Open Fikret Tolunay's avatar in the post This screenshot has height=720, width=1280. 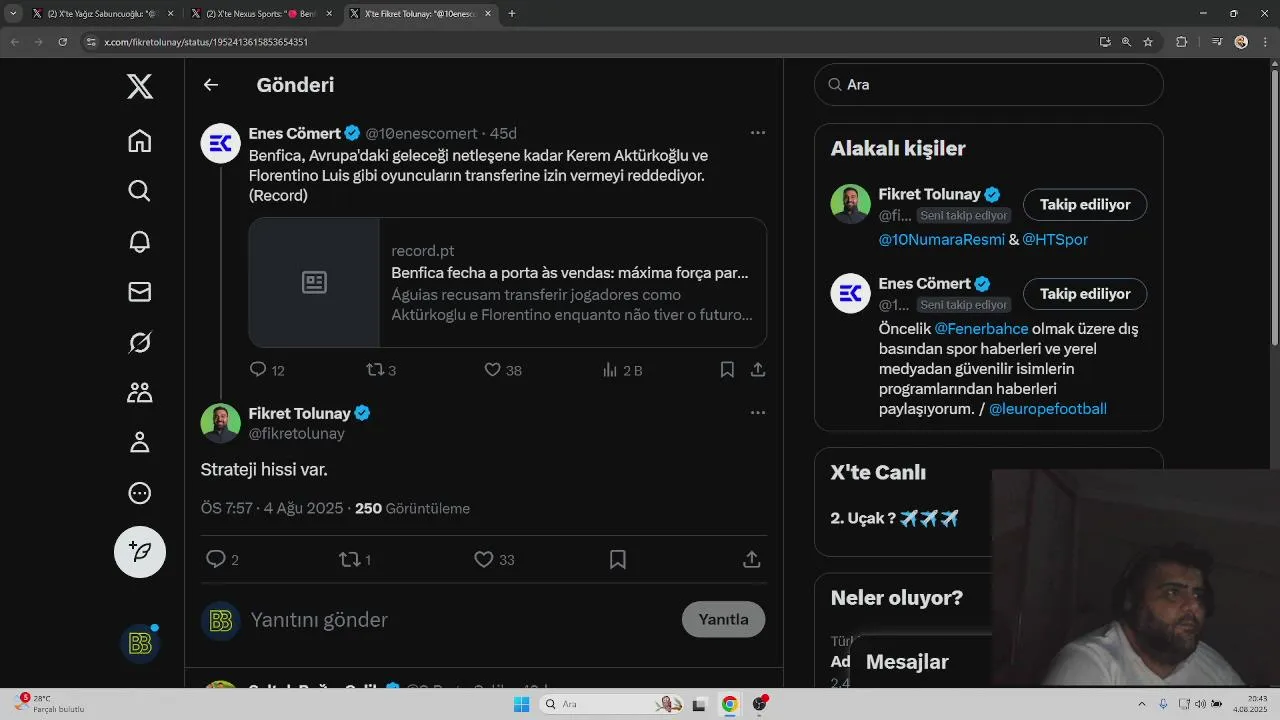[221, 423]
